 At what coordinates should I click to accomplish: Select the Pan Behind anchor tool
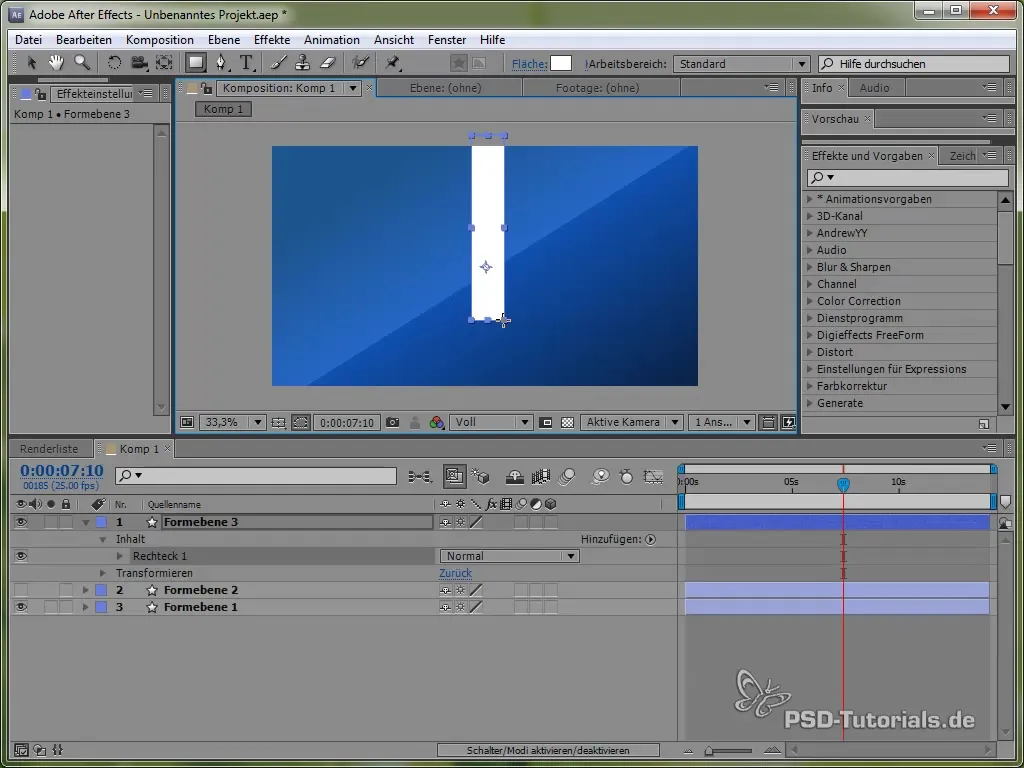164,63
